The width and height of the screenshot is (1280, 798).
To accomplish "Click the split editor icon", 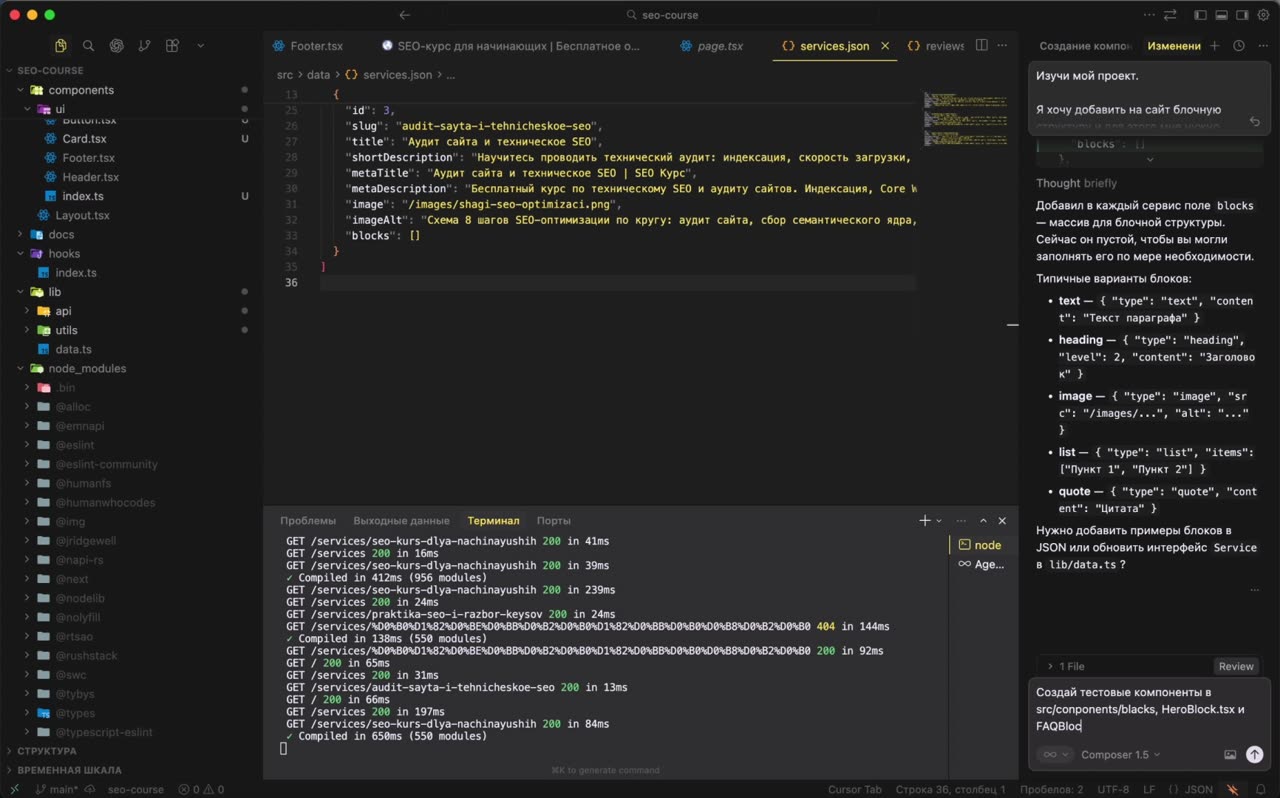I will coord(982,45).
